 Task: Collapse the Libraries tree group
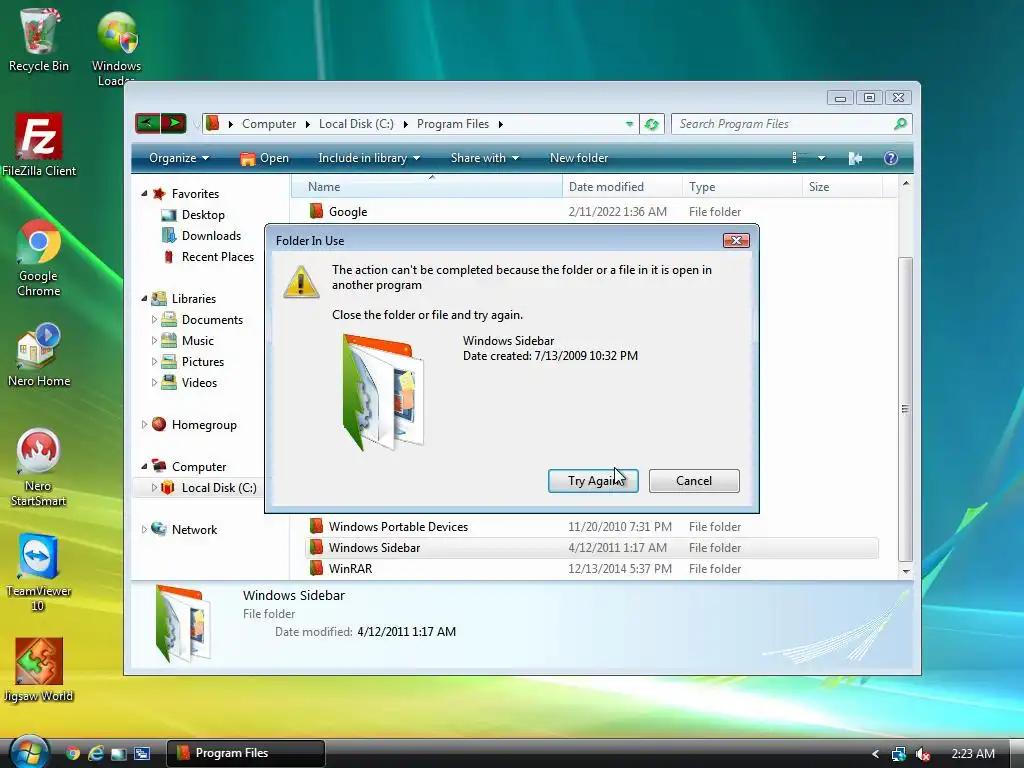(x=144, y=298)
